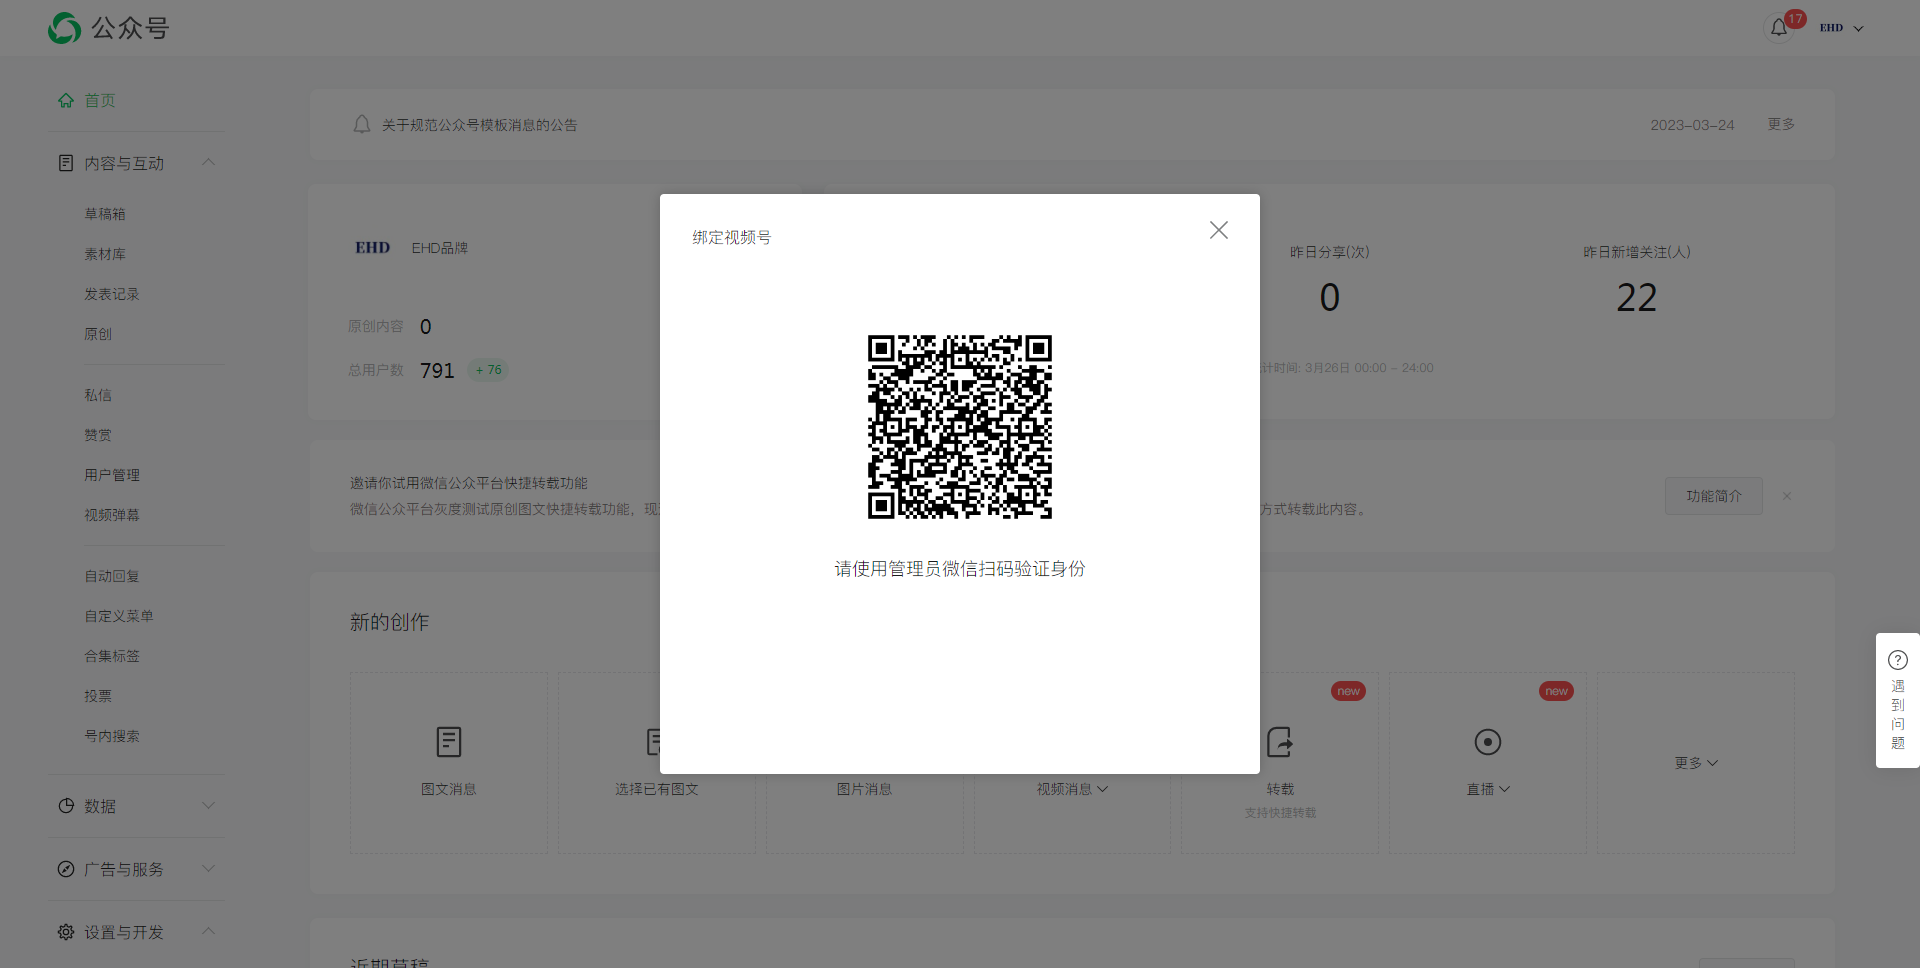Screen dimensions: 1920x968
Task: Click the 内容与互动 document icon
Action: point(66,163)
